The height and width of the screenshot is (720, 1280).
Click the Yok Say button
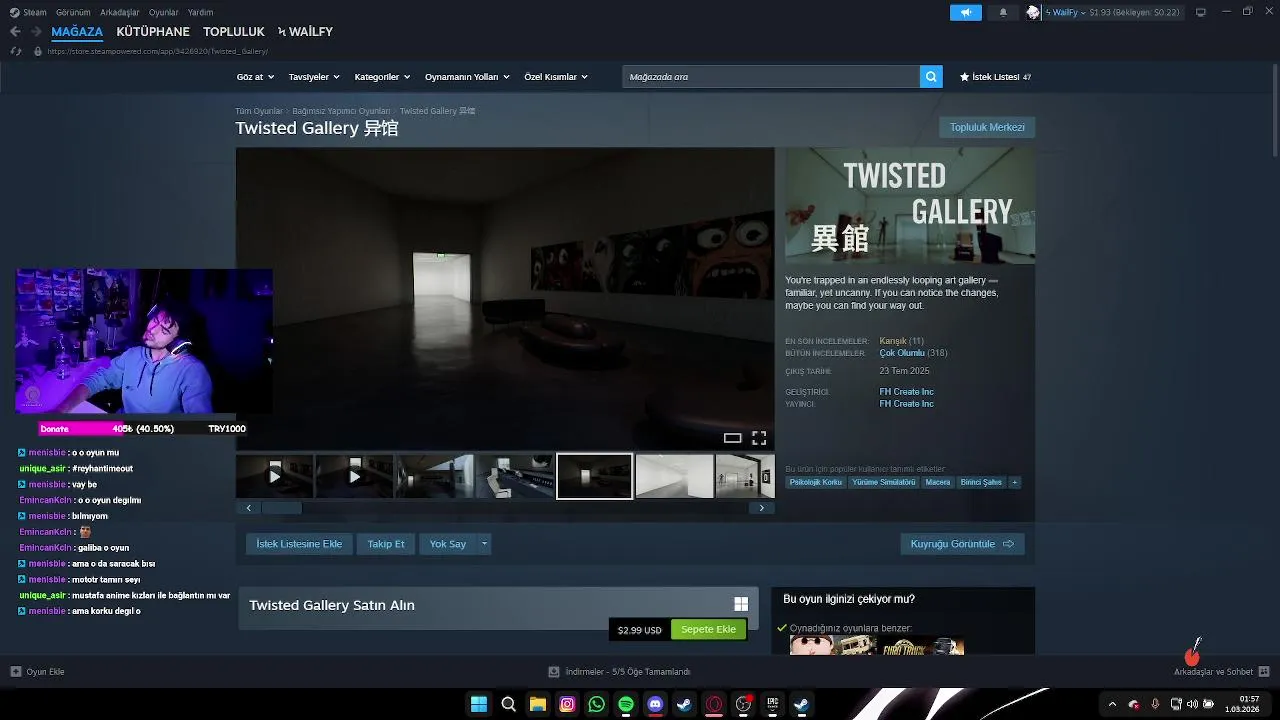pyautogui.click(x=448, y=544)
